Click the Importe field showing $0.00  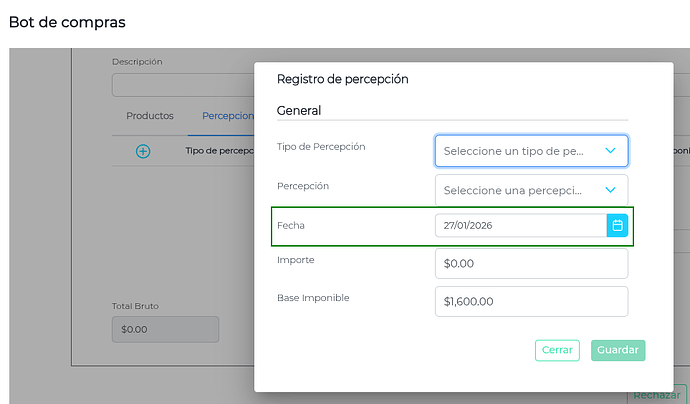tap(531, 264)
